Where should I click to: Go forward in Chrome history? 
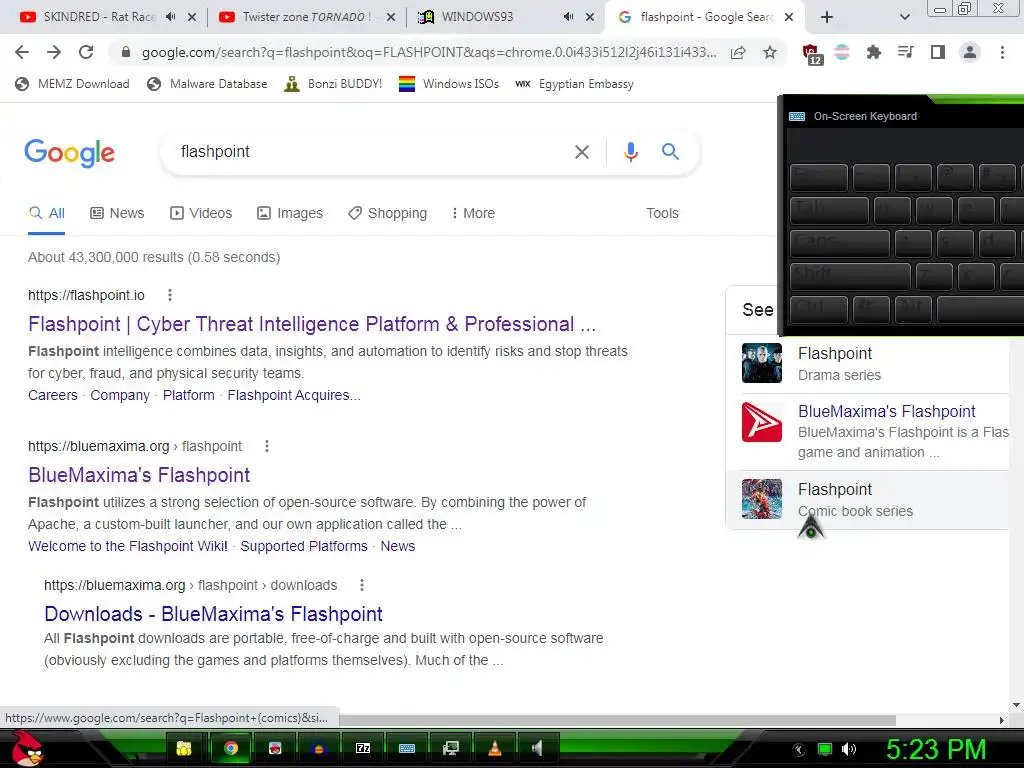click(x=54, y=52)
